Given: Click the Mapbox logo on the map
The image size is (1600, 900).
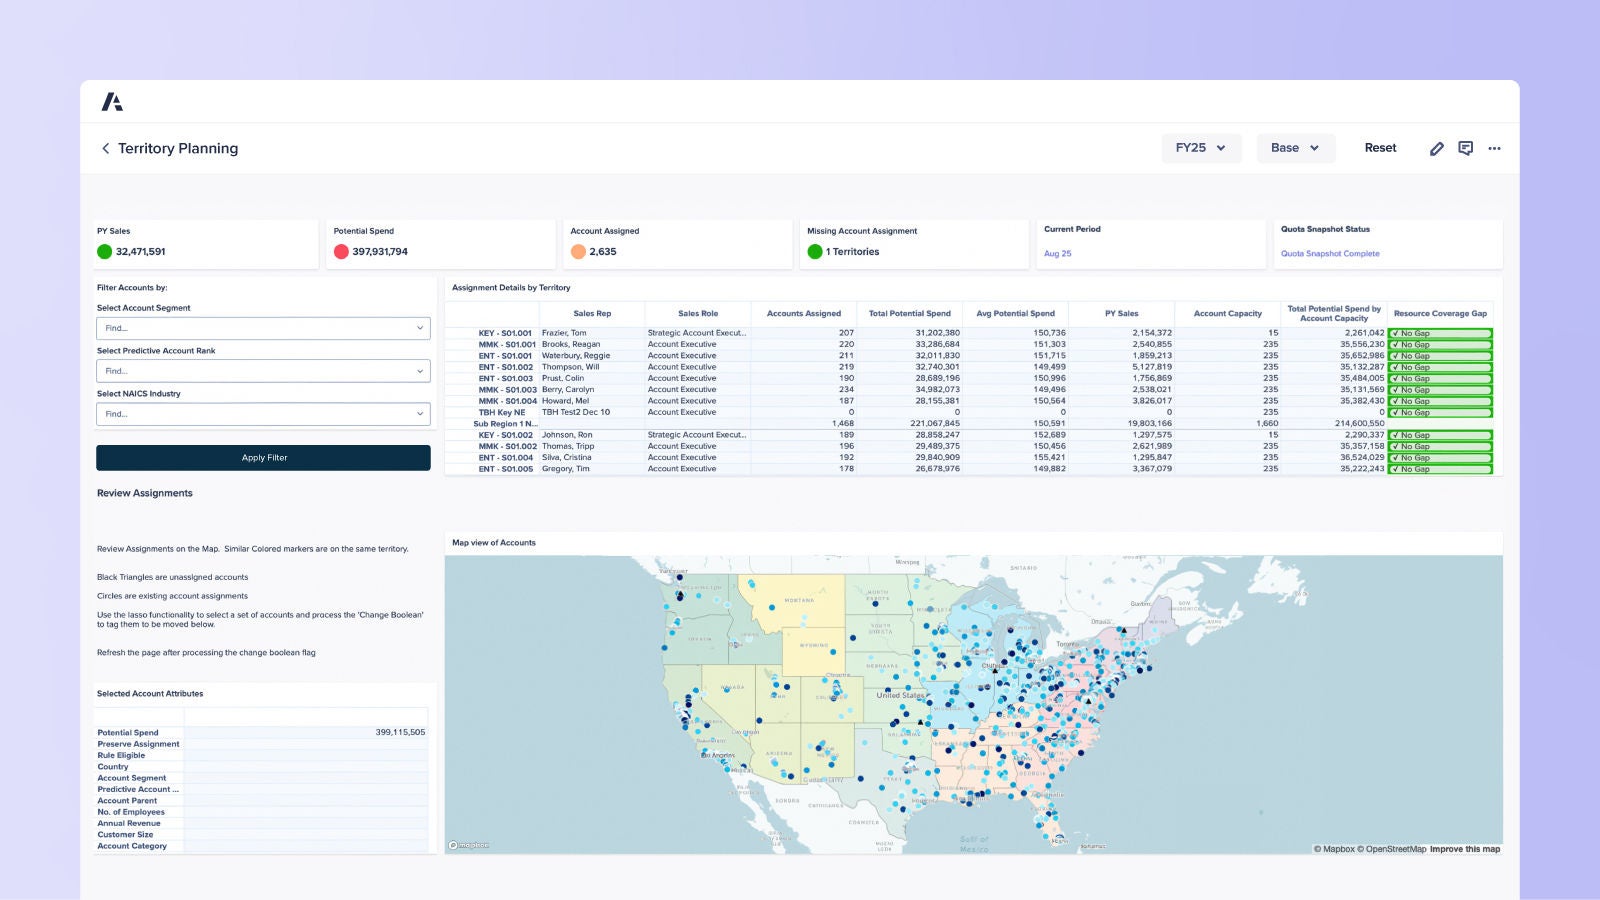Looking at the screenshot, I should click(x=470, y=845).
